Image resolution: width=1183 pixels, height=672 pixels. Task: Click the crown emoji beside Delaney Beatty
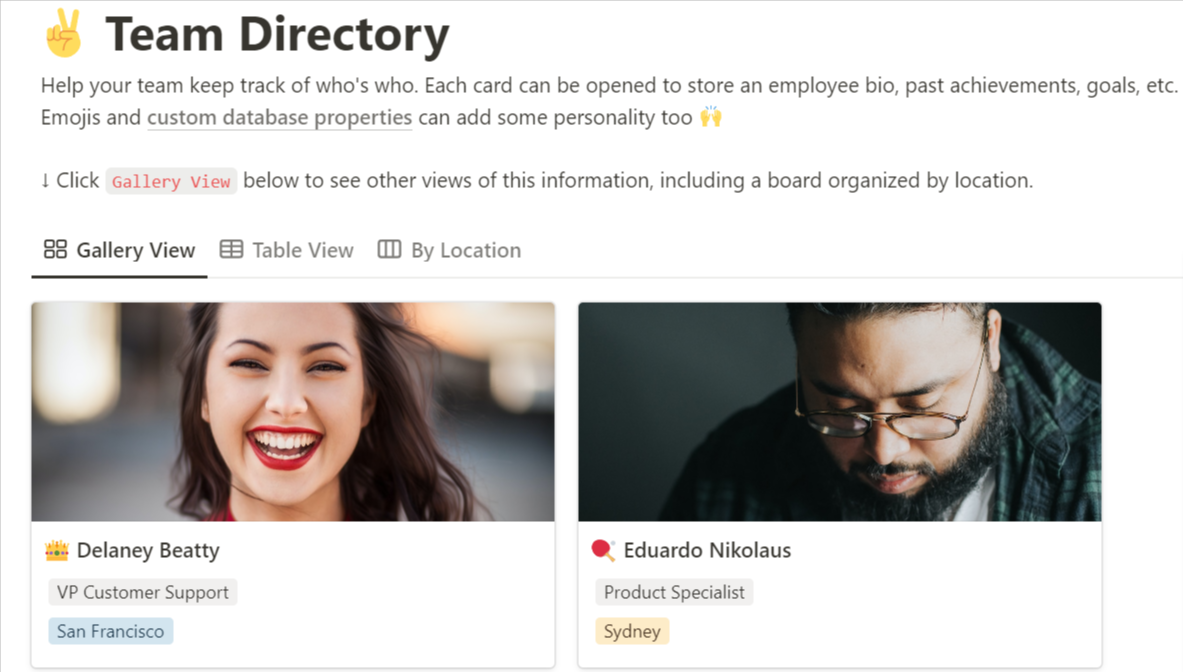click(x=58, y=550)
